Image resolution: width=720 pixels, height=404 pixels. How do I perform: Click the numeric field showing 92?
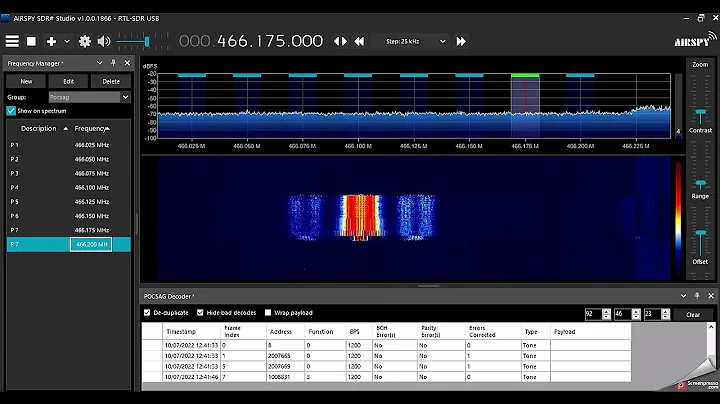pos(593,314)
